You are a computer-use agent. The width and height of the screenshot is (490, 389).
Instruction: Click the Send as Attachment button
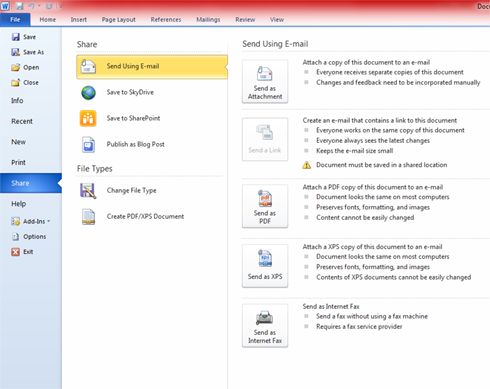pos(265,81)
